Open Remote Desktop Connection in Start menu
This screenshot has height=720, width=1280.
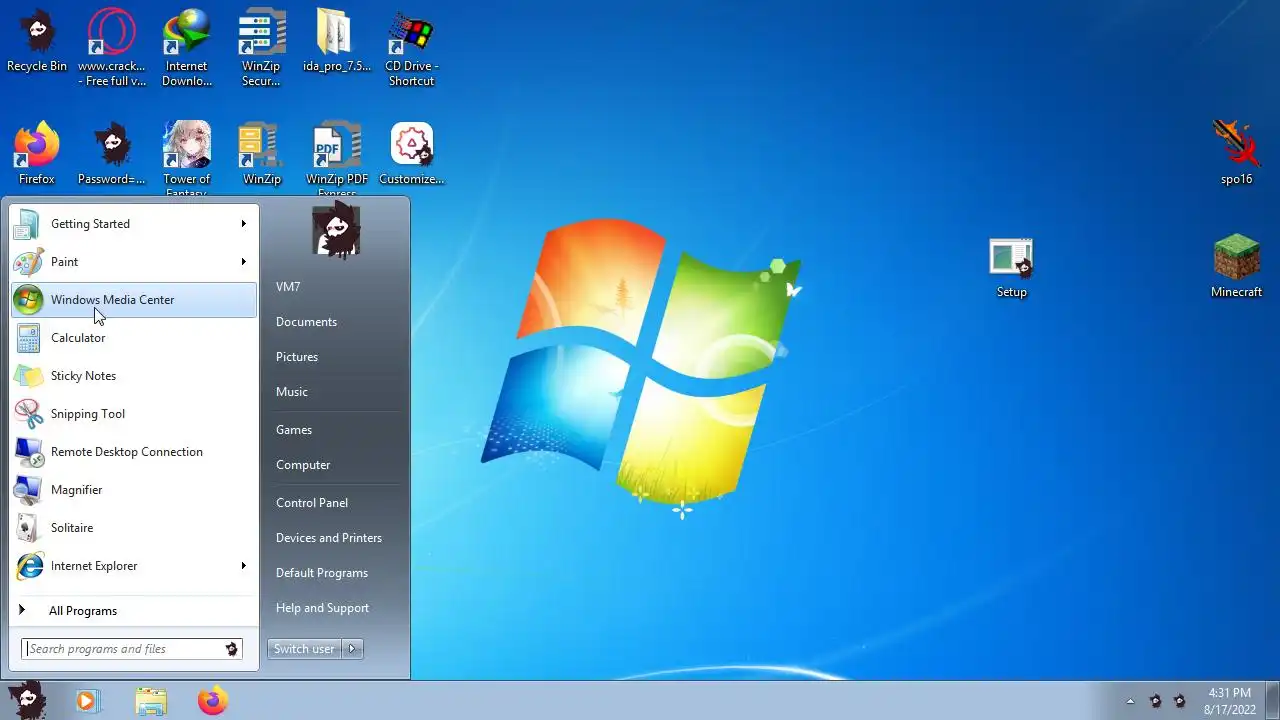tap(134, 452)
